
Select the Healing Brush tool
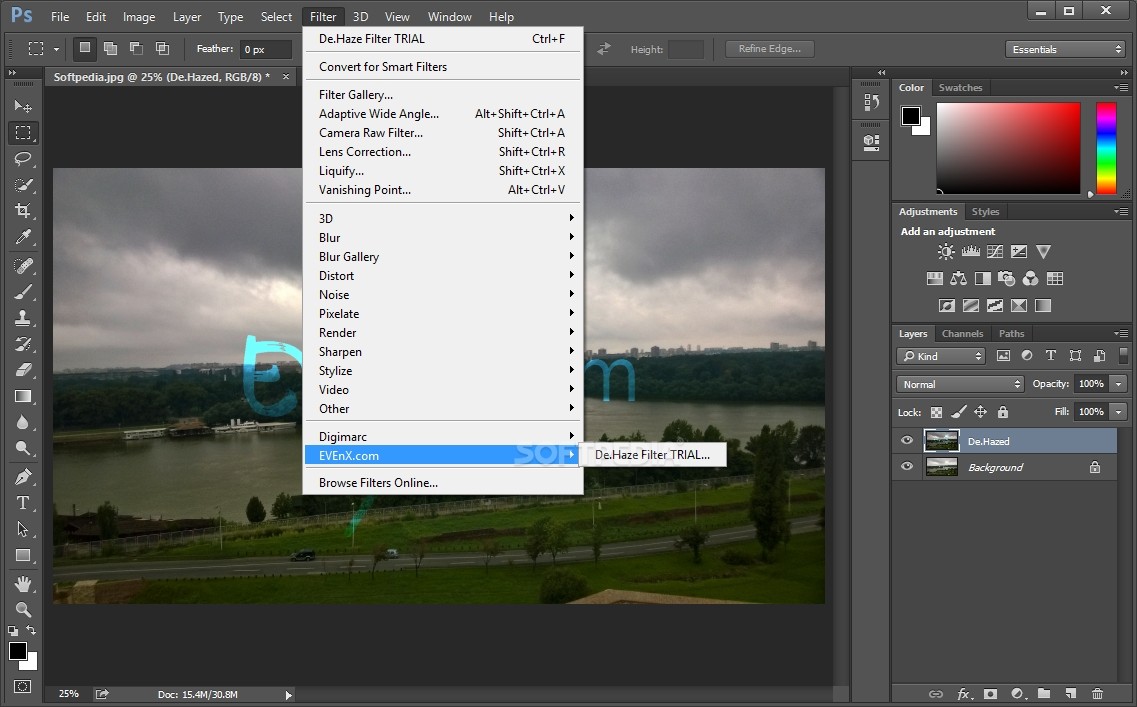tap(23, 266)
